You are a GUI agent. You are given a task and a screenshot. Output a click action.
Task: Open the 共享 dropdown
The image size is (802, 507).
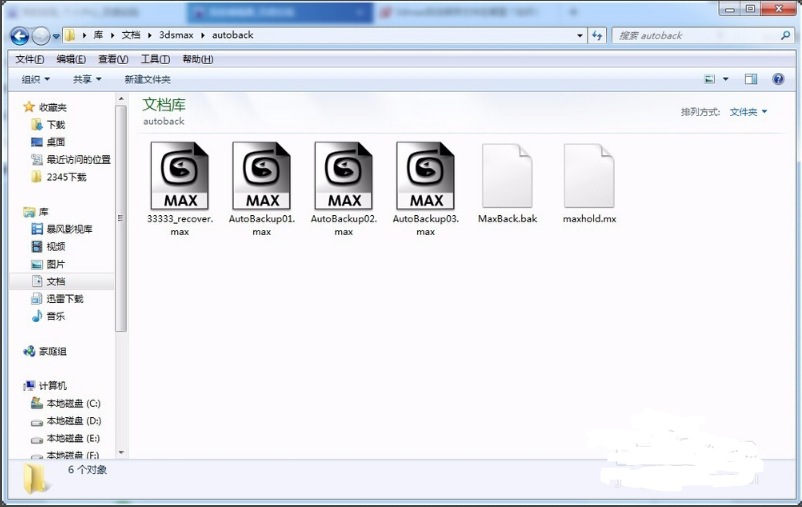point(87,79)
